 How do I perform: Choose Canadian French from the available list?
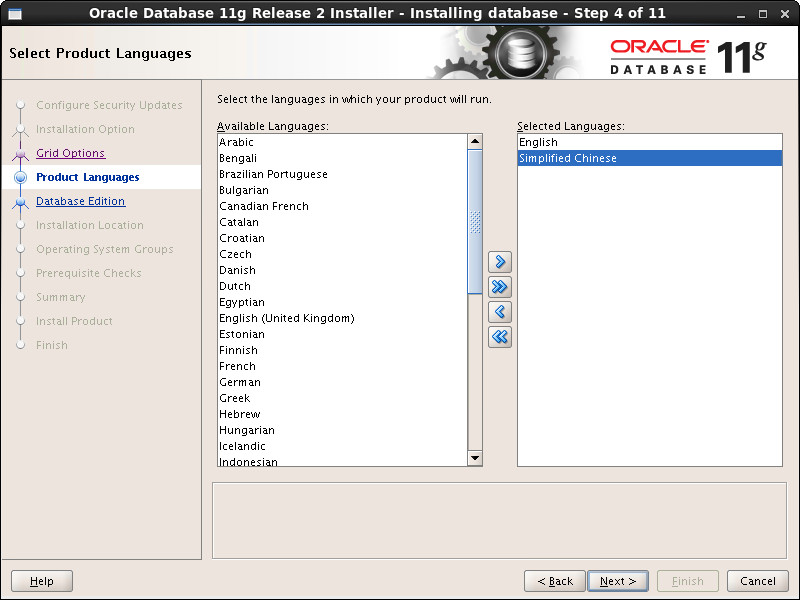342,206
